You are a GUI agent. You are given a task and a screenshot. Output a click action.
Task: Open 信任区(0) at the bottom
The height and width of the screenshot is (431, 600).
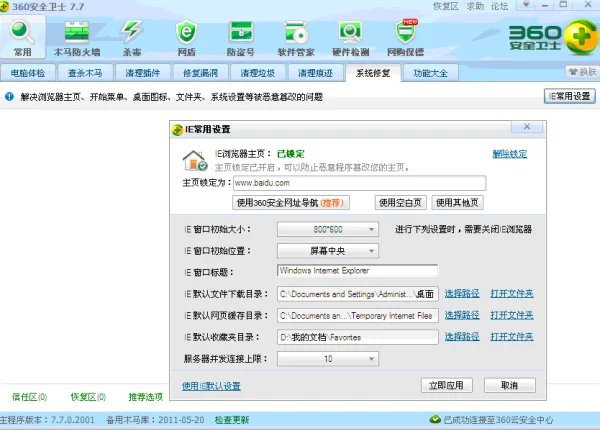pos(29,397)
